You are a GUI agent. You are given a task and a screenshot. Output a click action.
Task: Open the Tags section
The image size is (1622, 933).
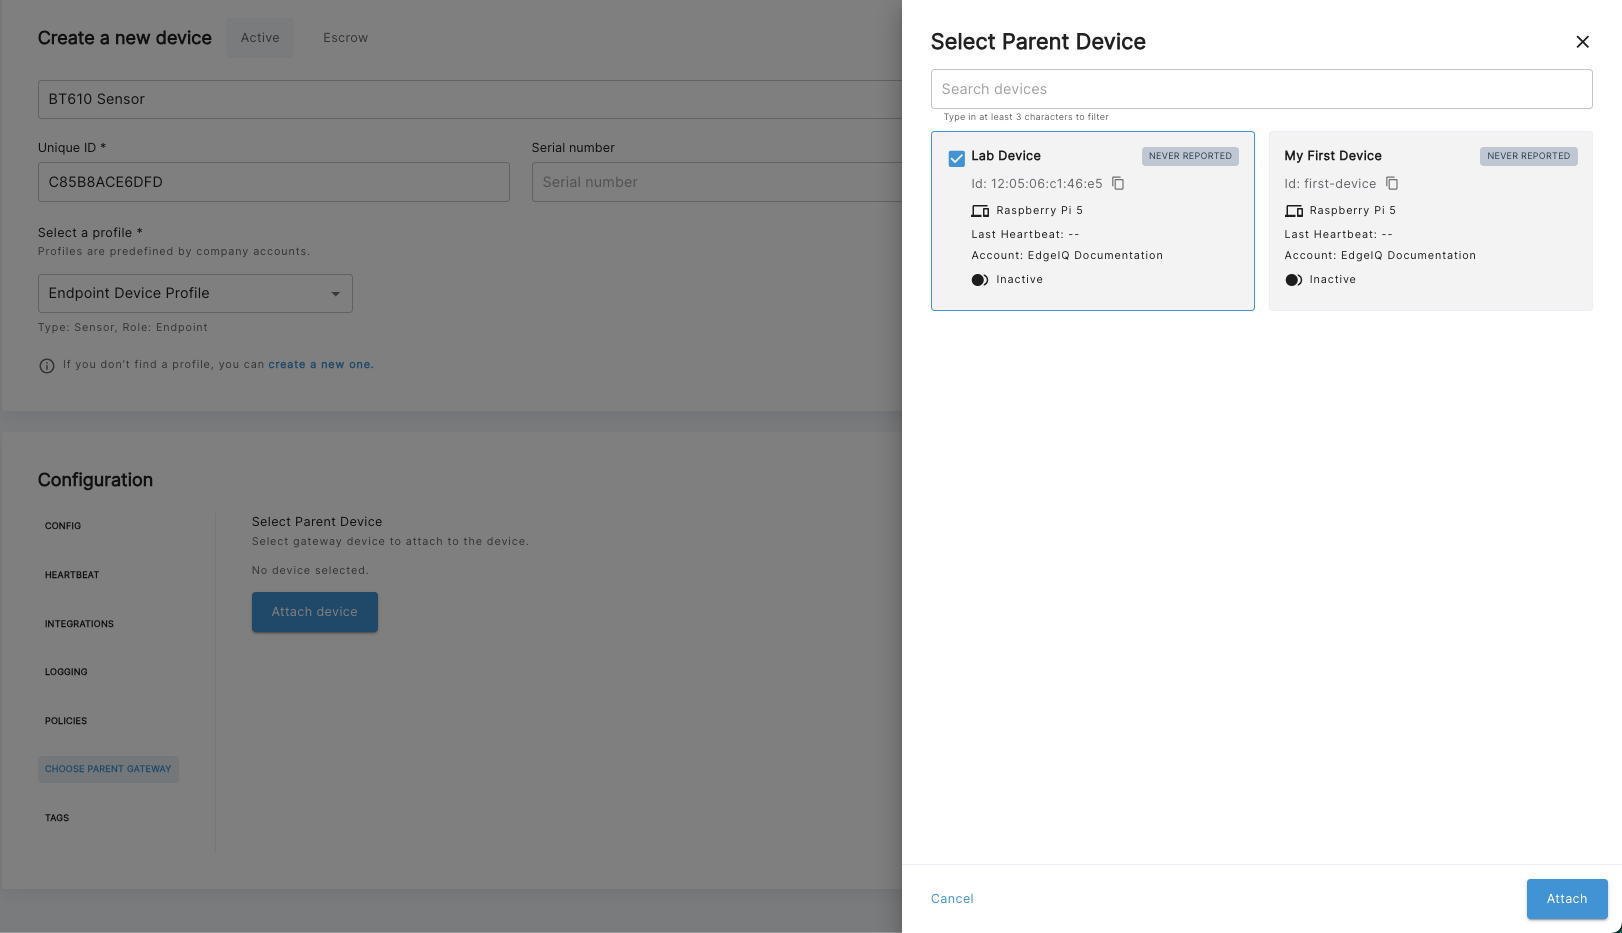pyautogui.click(x=57, y=818)
